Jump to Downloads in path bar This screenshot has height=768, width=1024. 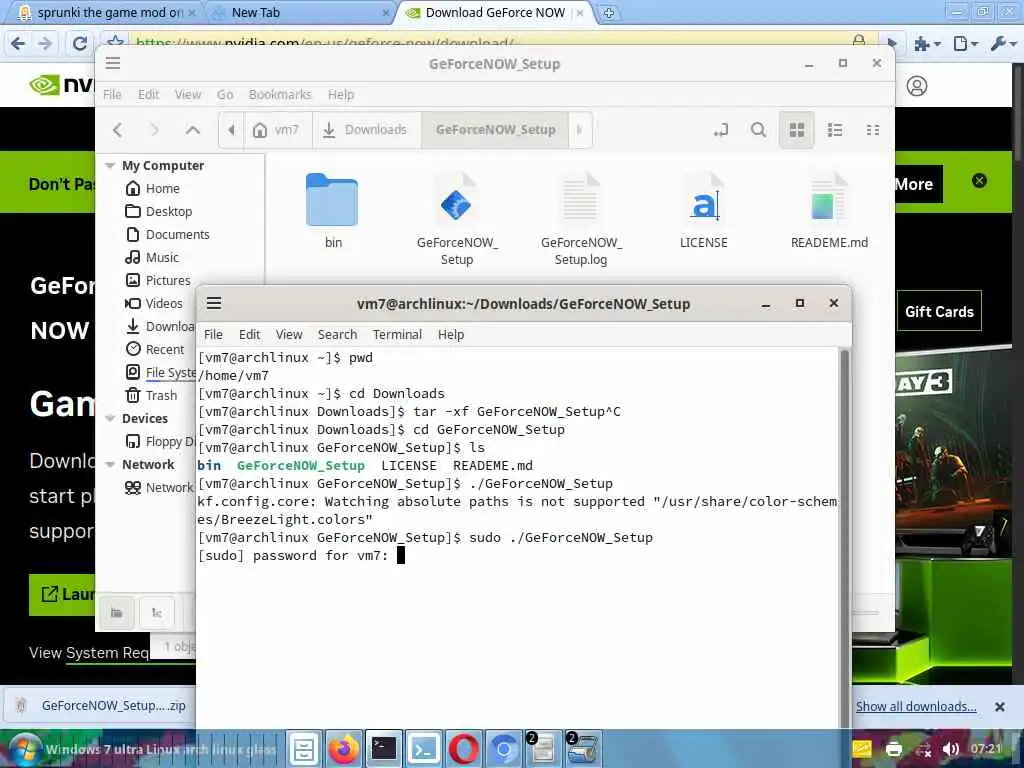(365, 130)
